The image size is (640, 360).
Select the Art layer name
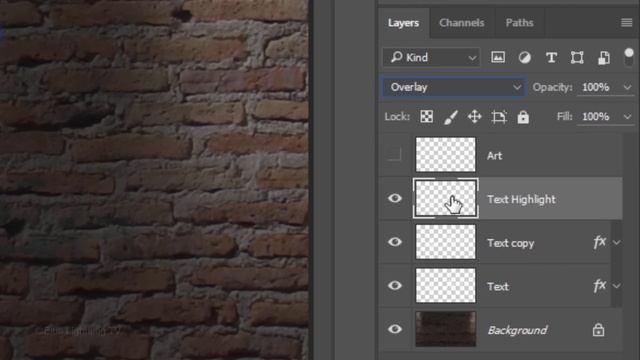click(x=494, y=156)
